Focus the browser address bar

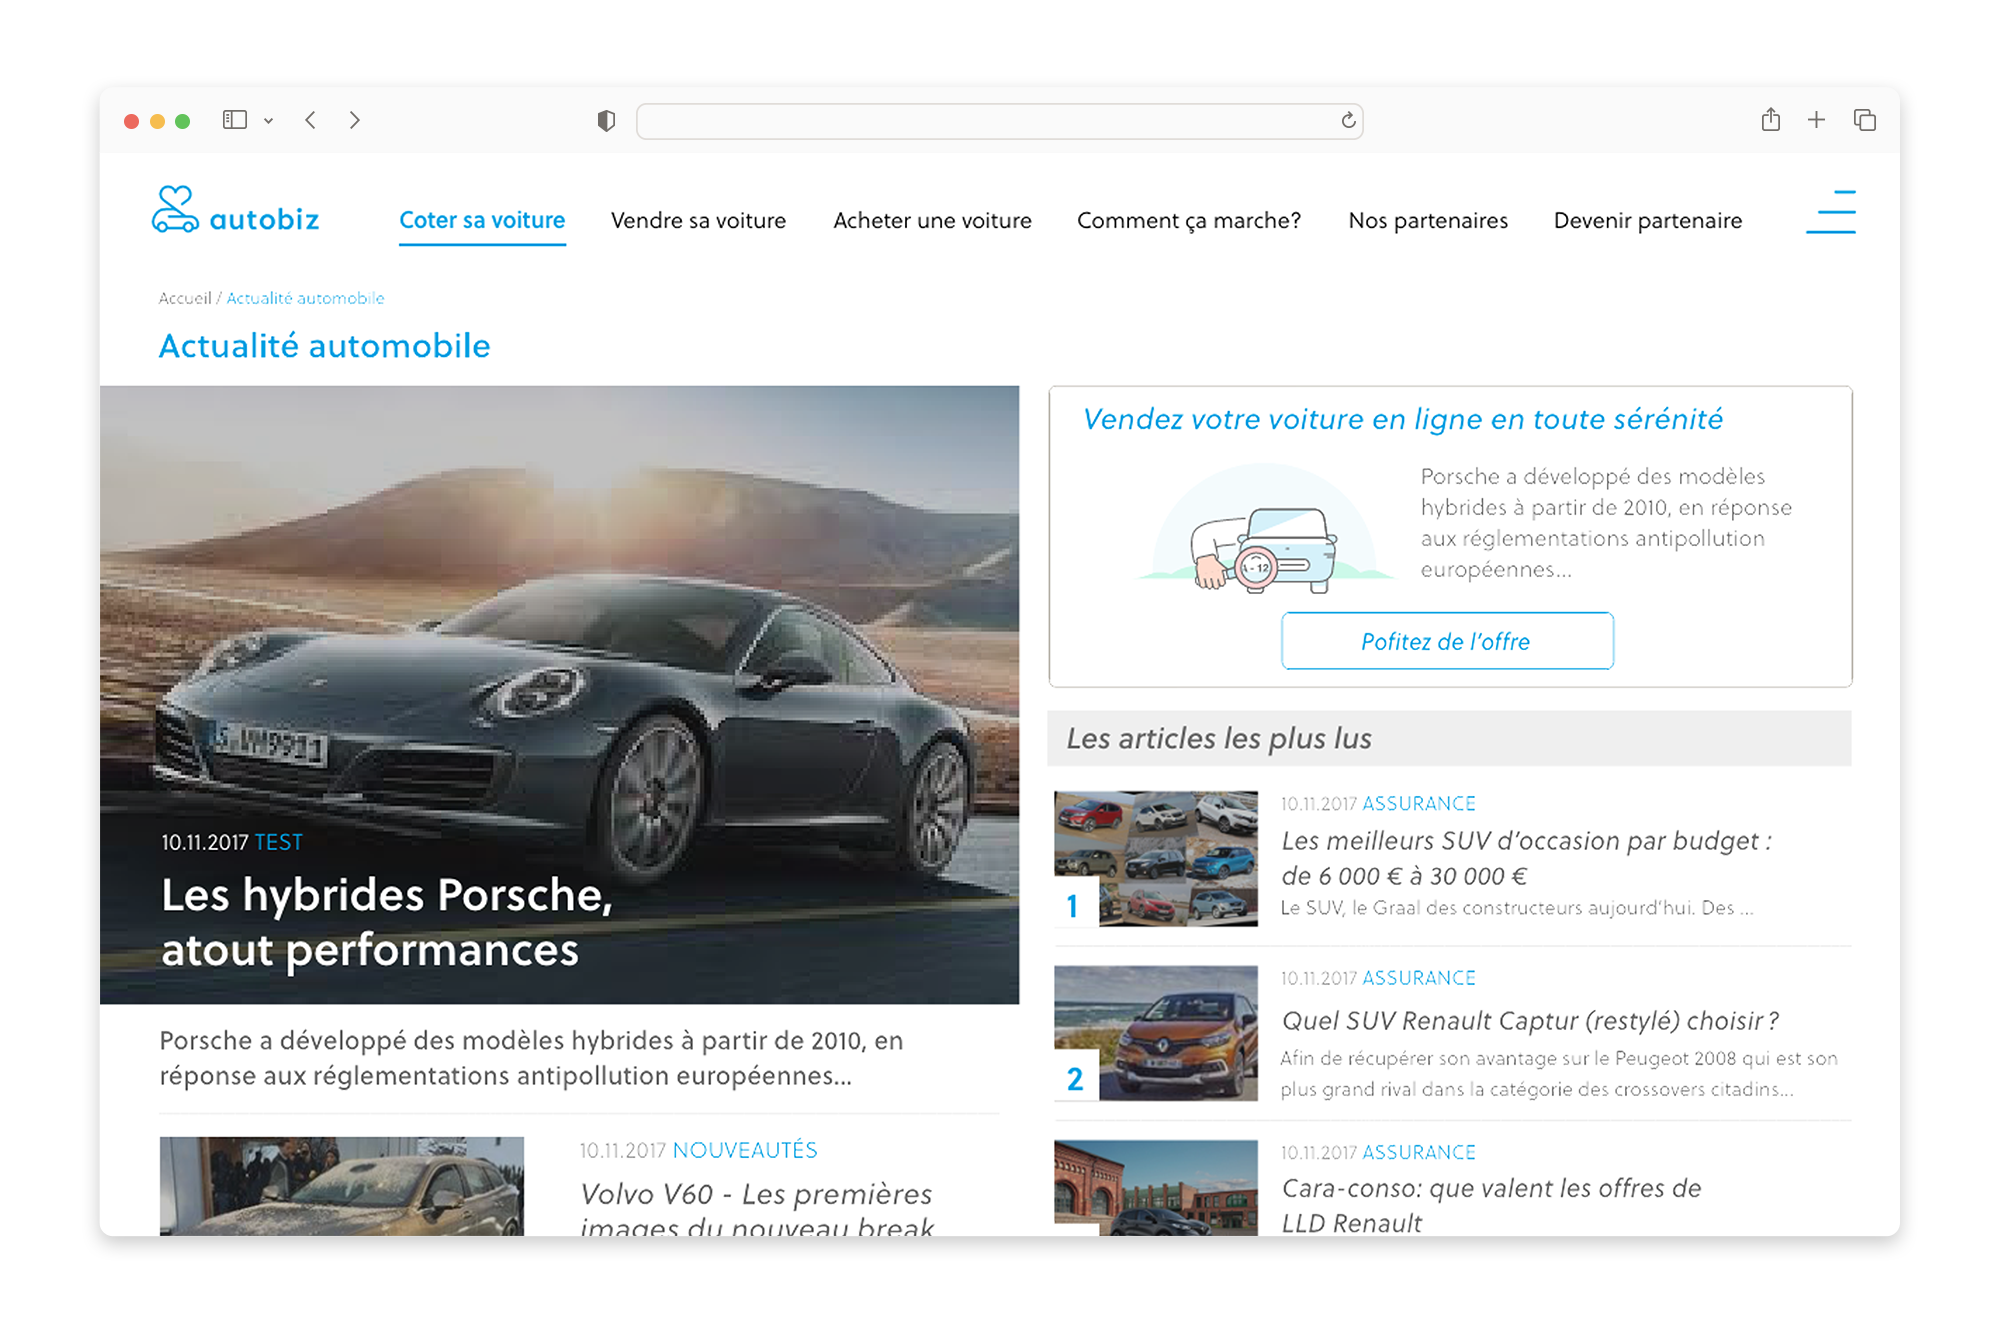pyautogui.click(x=999, y=121)
